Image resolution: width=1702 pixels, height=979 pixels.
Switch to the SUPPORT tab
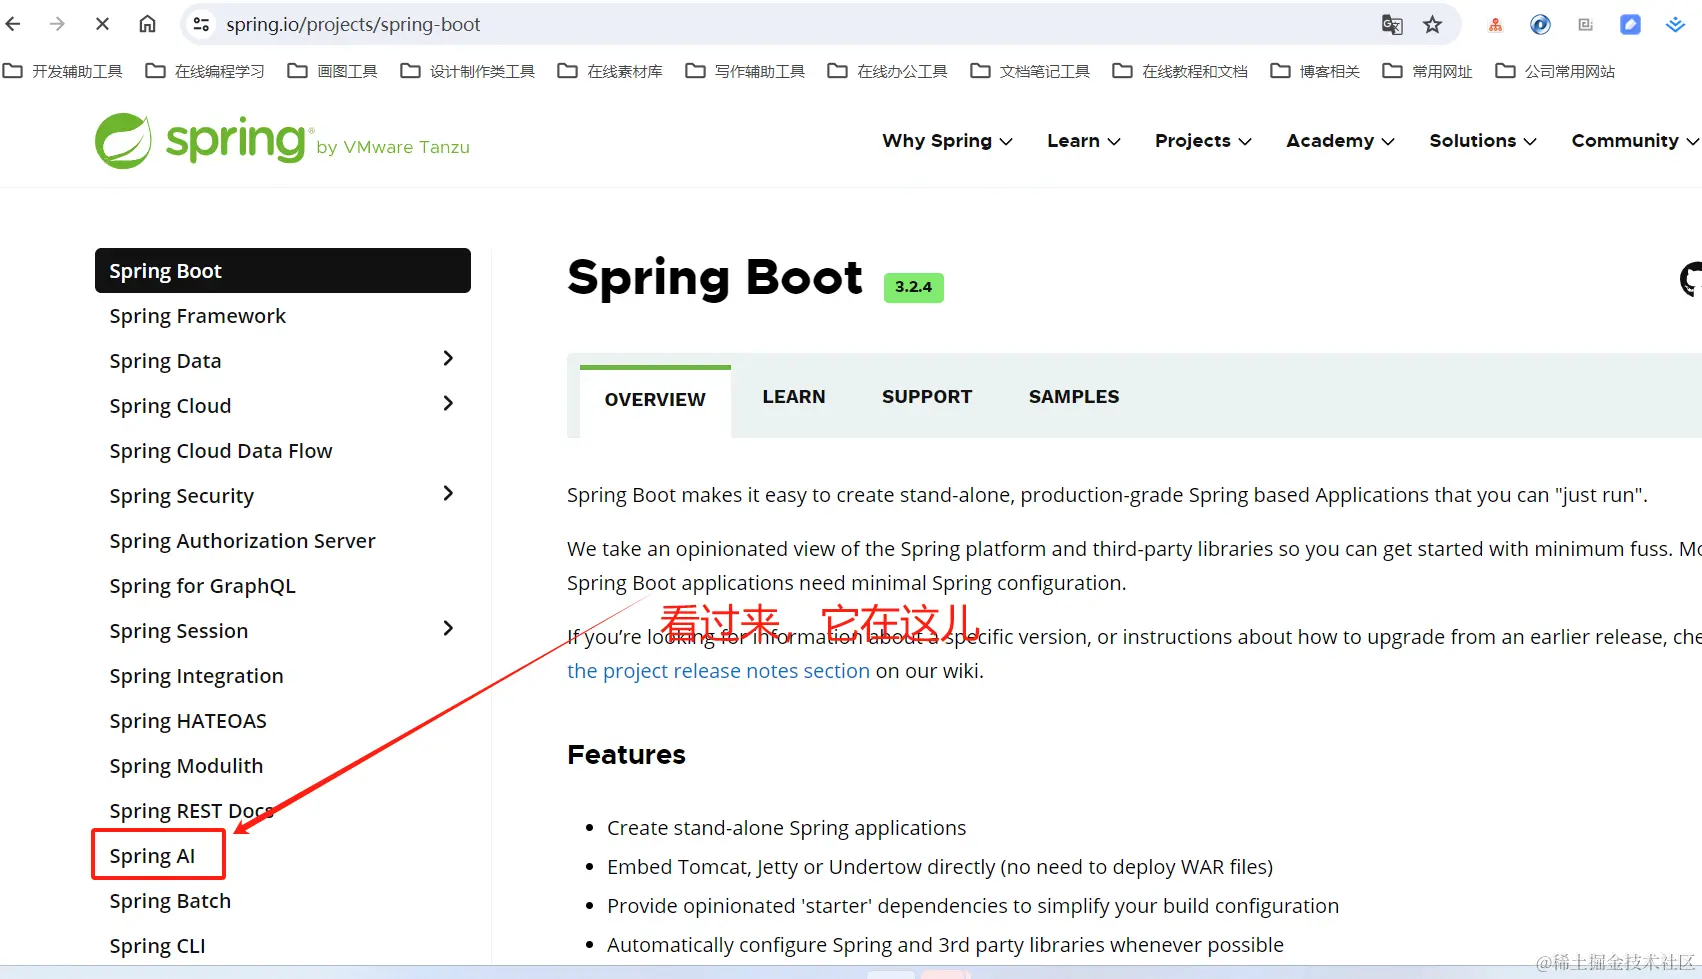pos(927,397)
